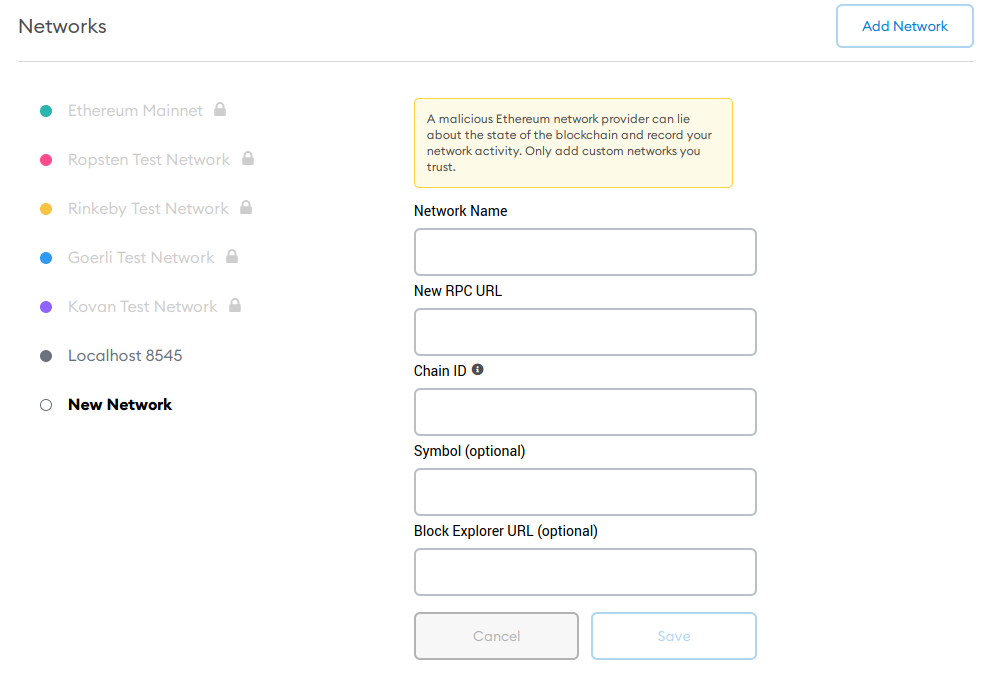Click the Chain ID info icon
The image size is (989, 682).
click(478, 370)
